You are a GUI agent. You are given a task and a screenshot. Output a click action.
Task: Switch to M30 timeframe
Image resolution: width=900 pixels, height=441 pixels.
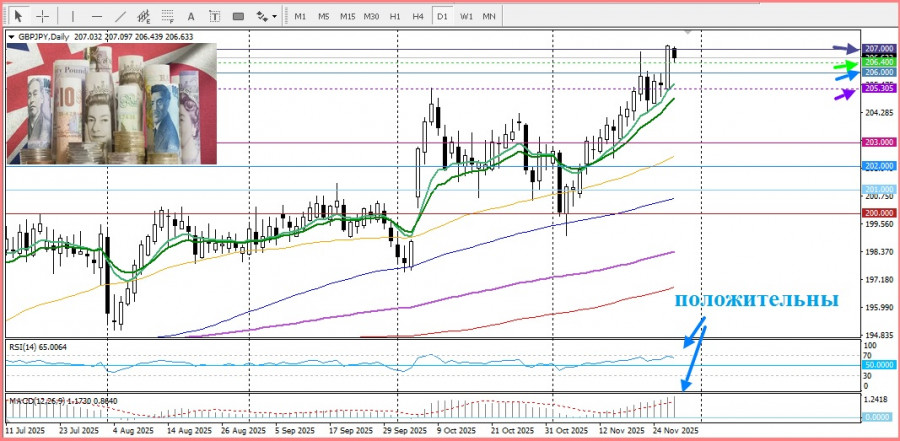(371, 16)
